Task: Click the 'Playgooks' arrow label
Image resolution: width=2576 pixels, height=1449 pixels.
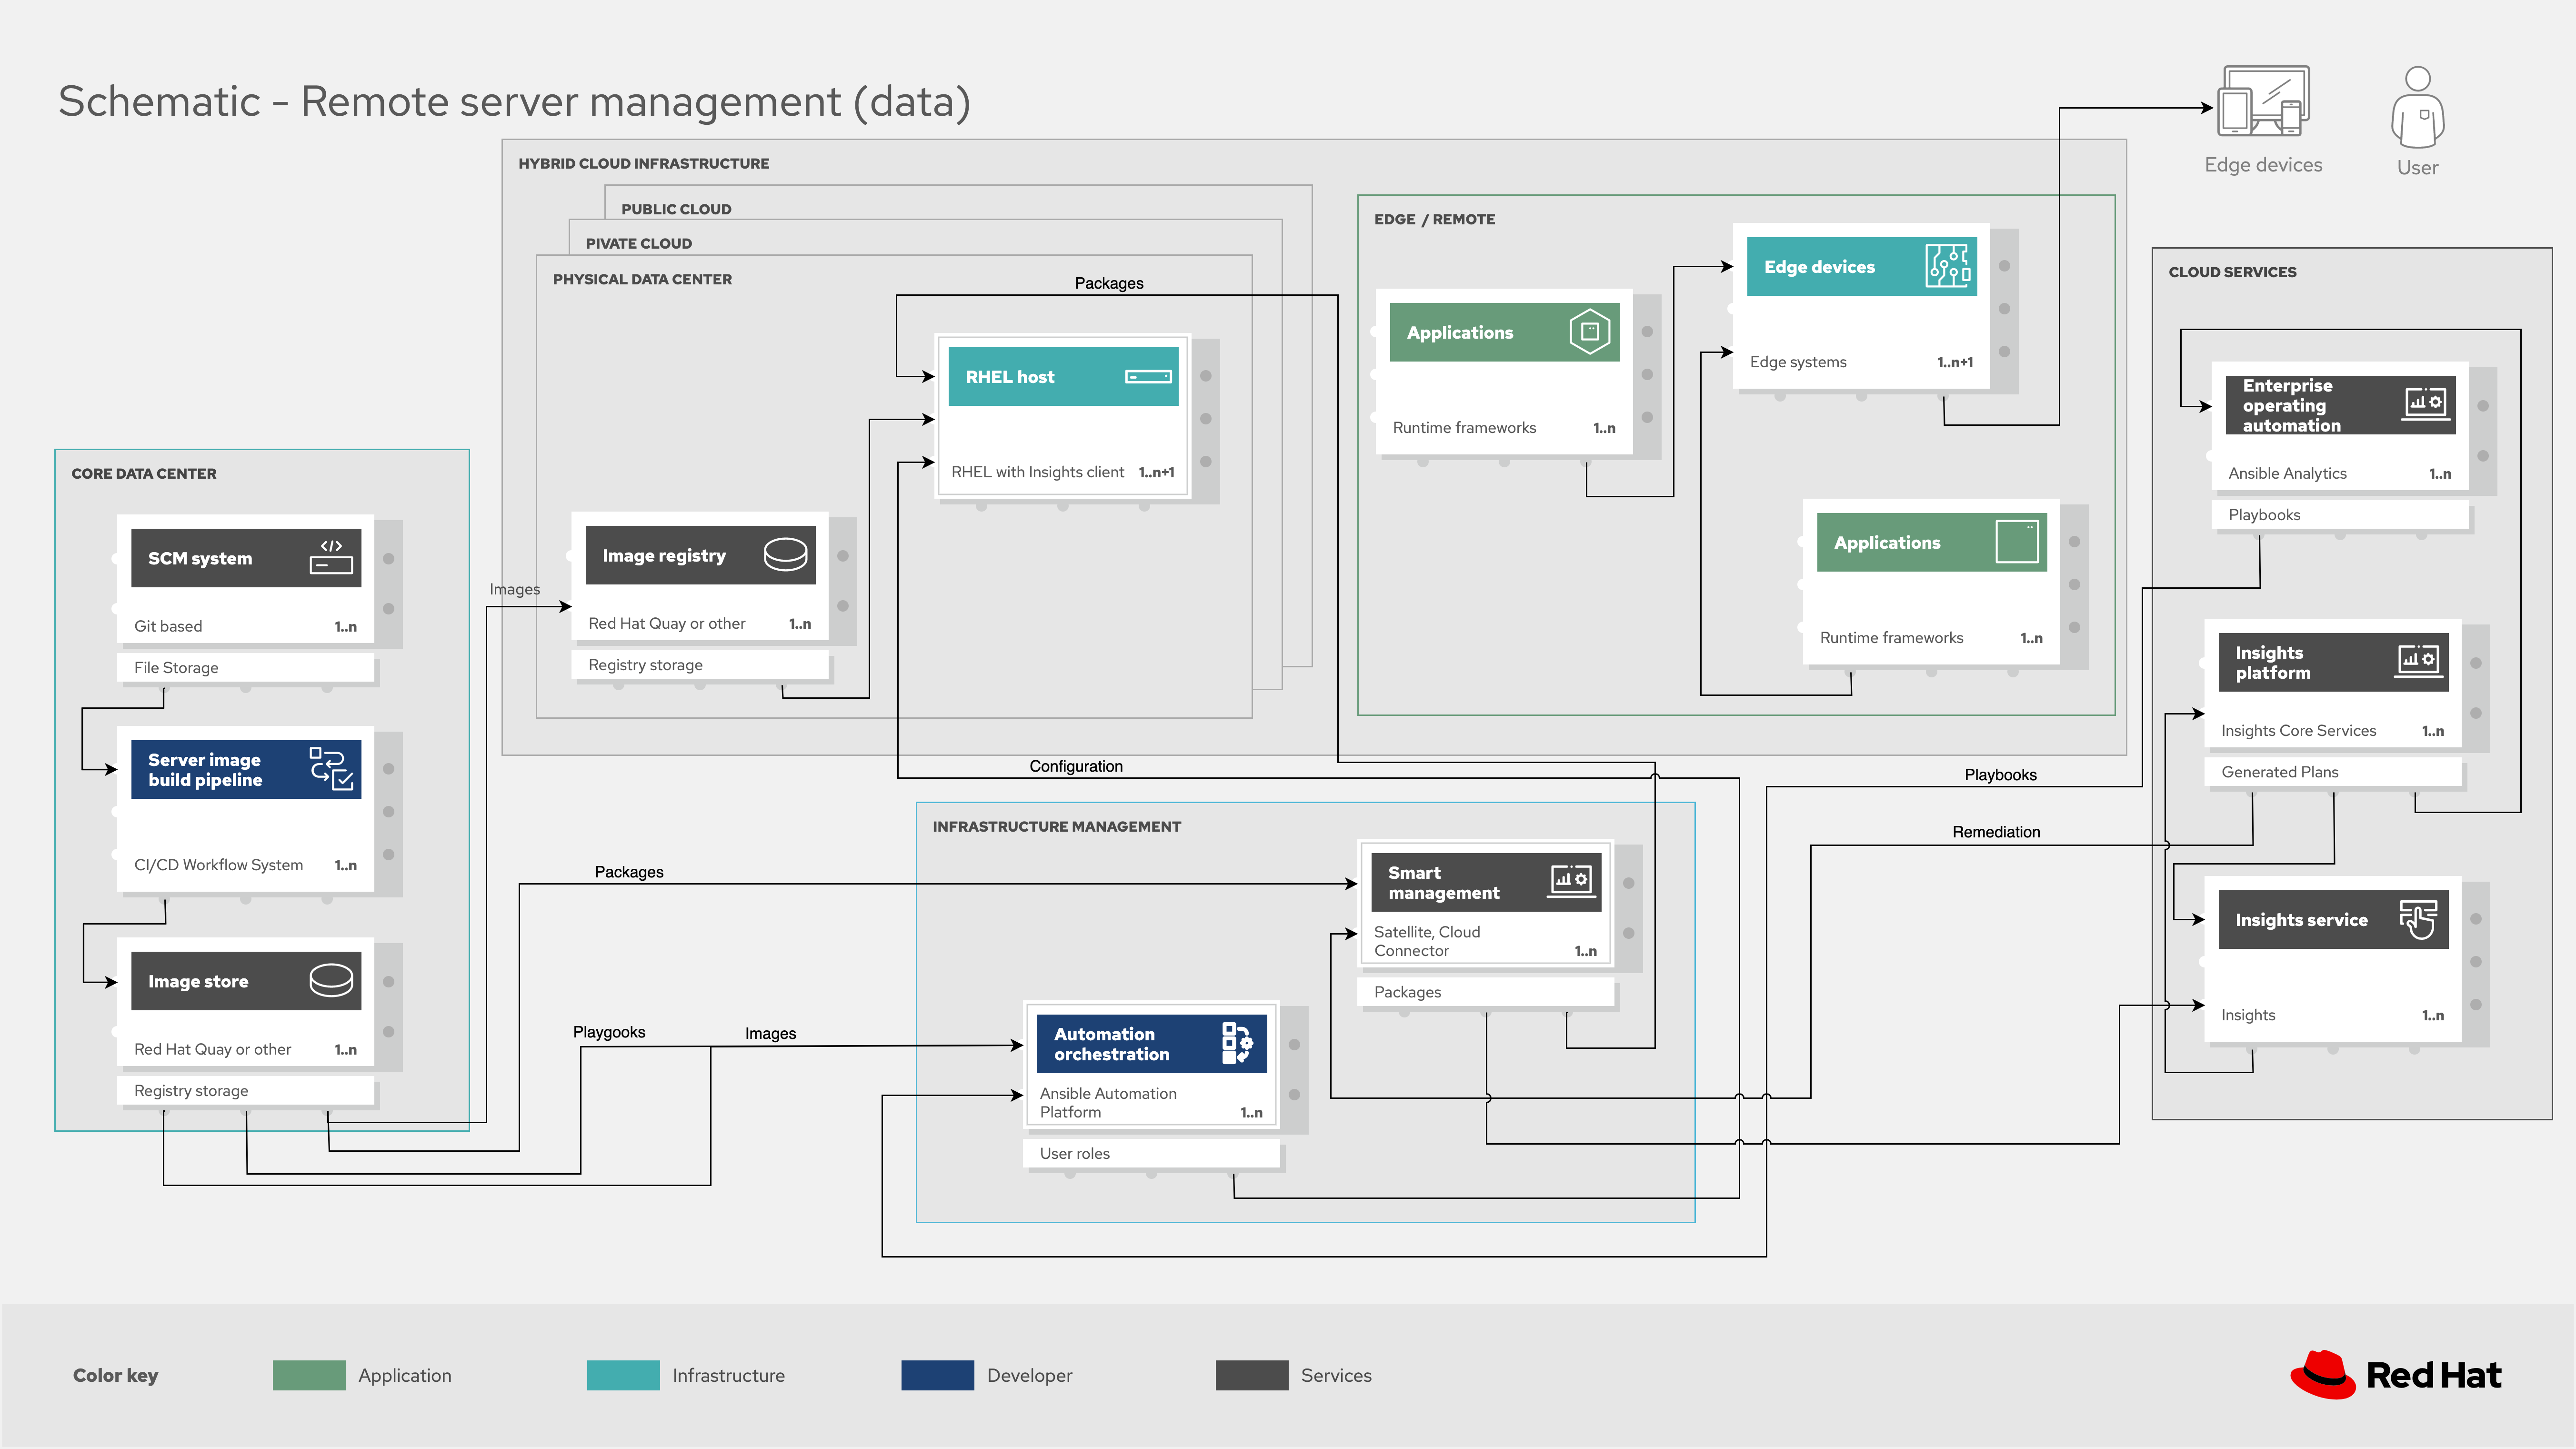Action: [x=609, y=1032]
